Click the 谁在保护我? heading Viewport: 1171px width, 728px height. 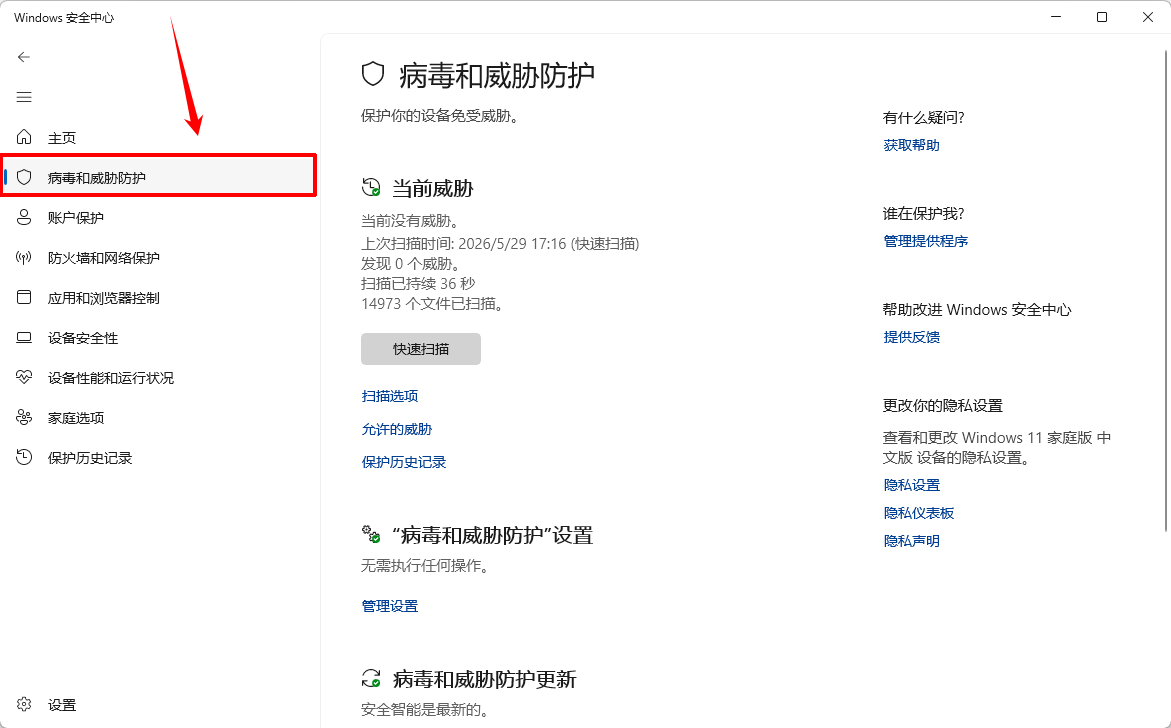tap(923, 214)
